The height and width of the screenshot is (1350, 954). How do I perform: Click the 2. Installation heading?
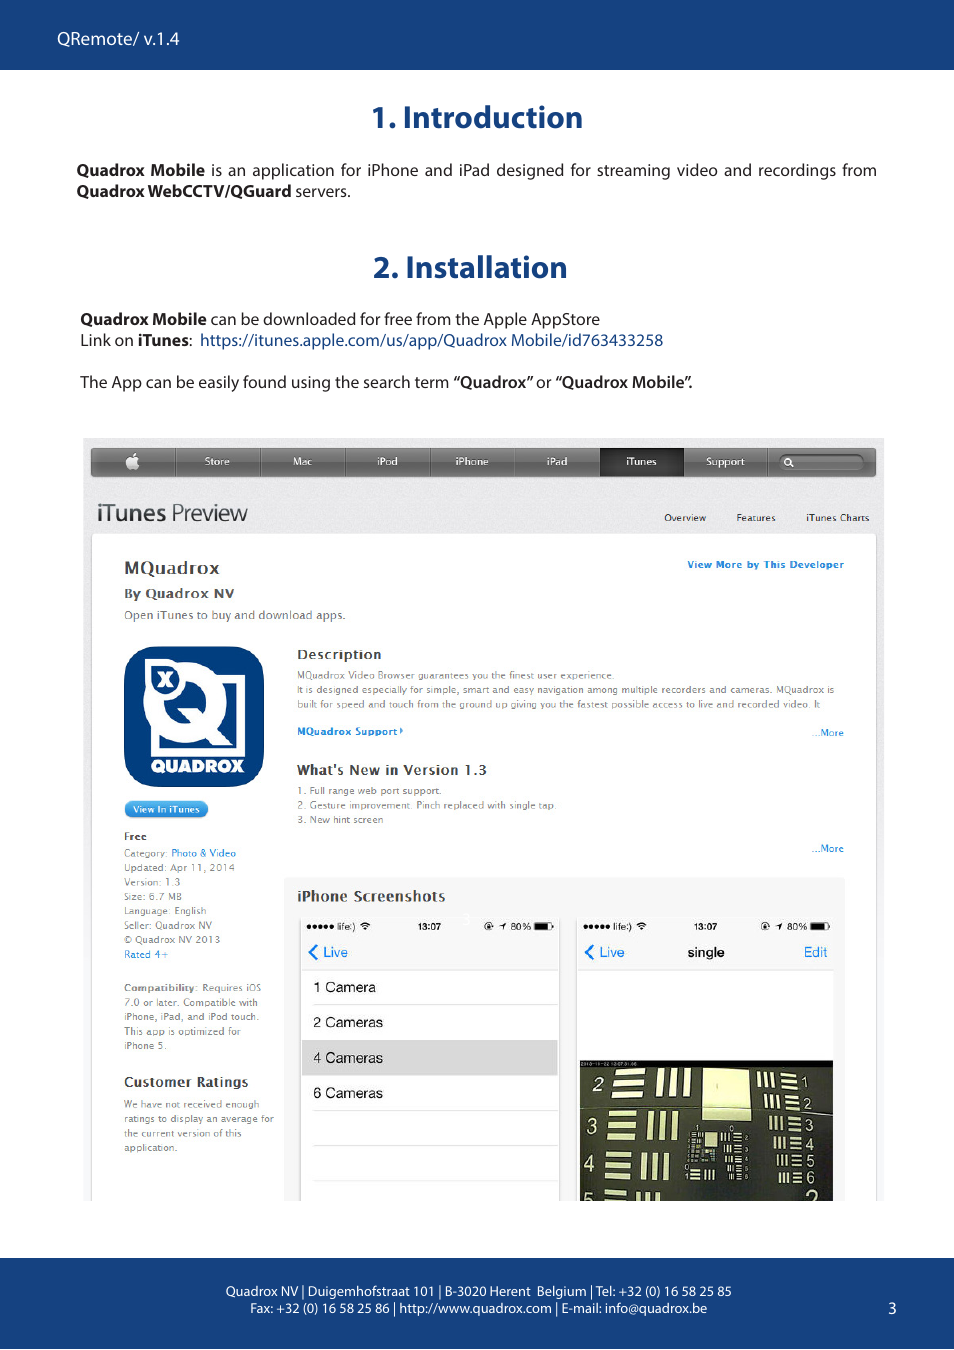click(470, 268)
